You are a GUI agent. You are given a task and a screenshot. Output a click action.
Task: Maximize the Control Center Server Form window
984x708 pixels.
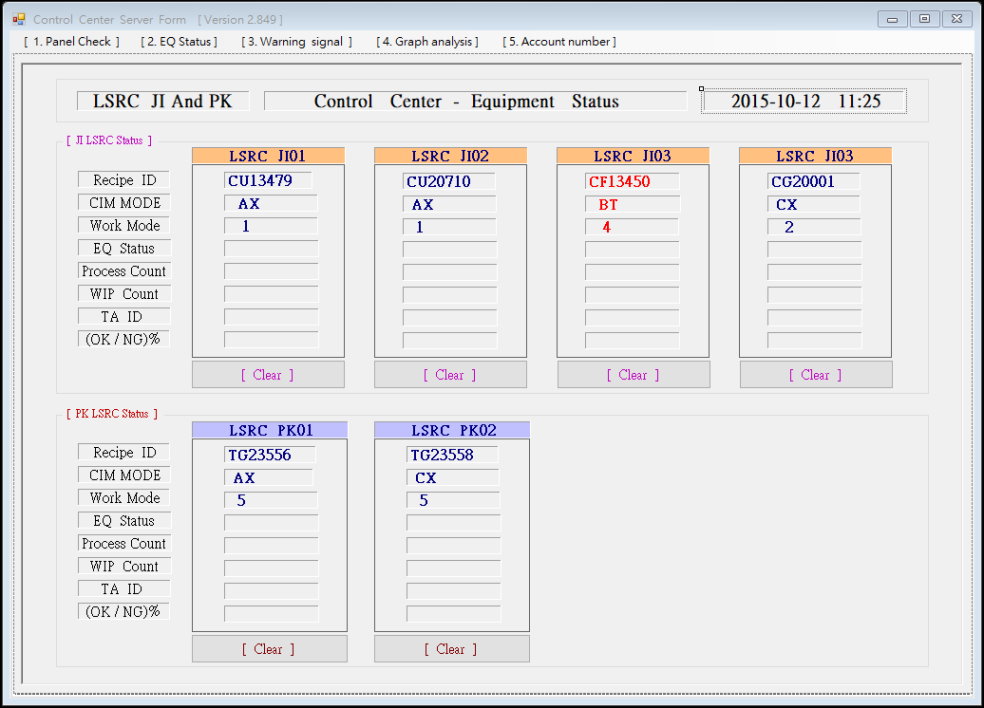(924, 19)
